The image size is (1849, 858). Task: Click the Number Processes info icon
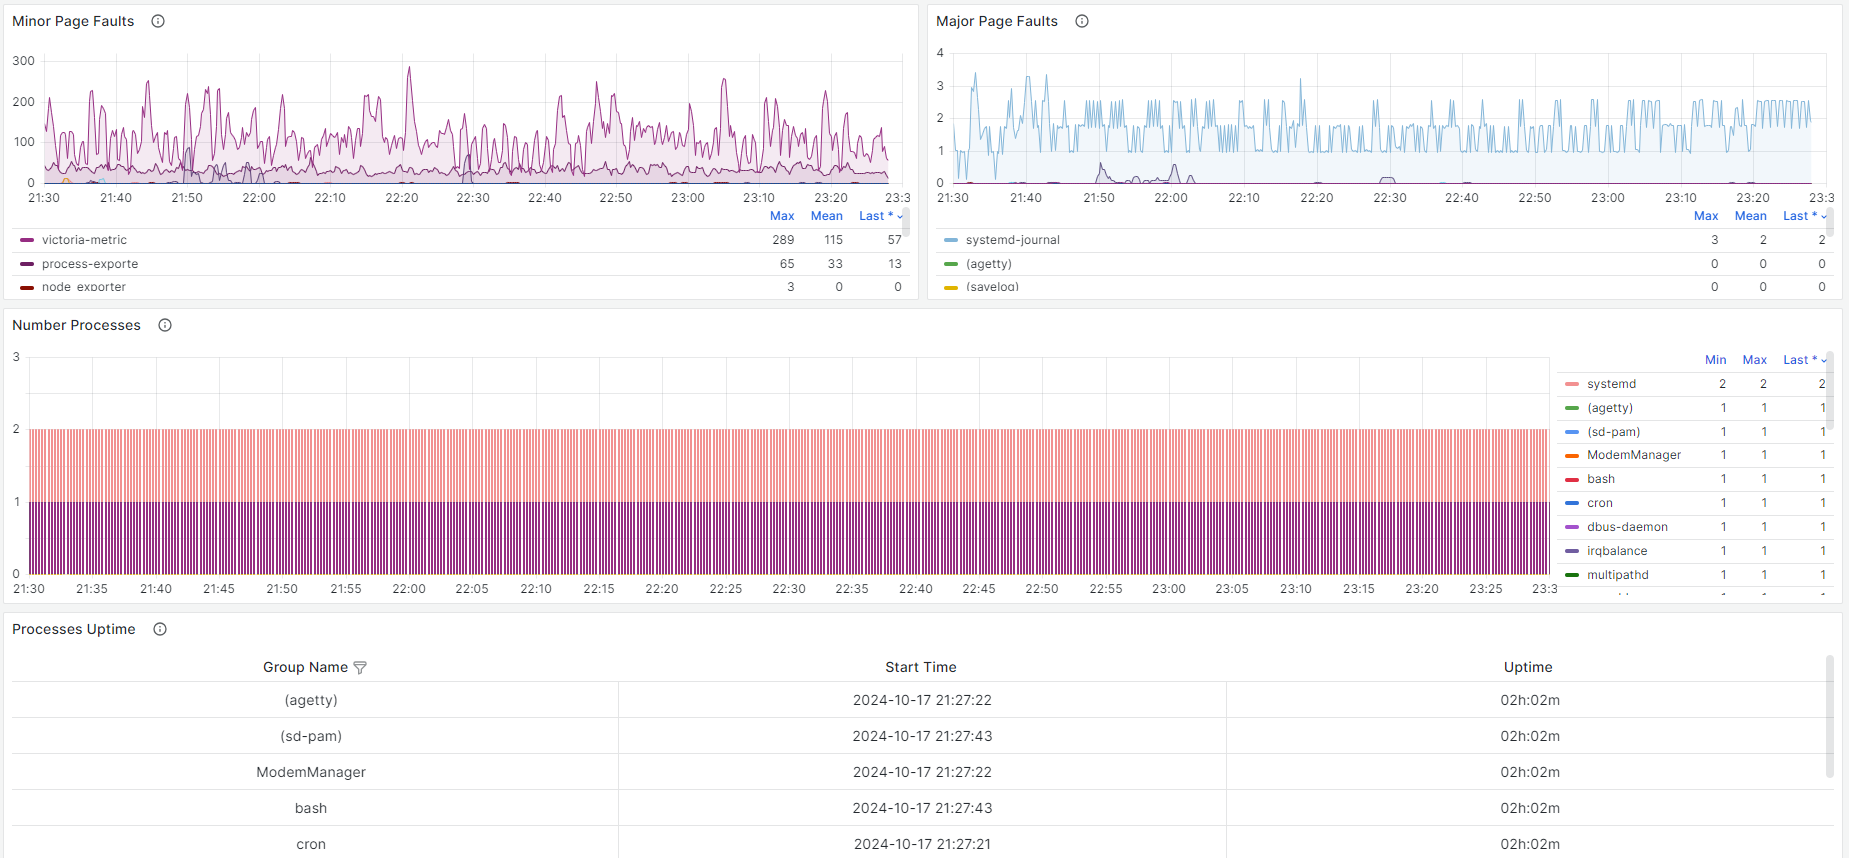point(165,325)
